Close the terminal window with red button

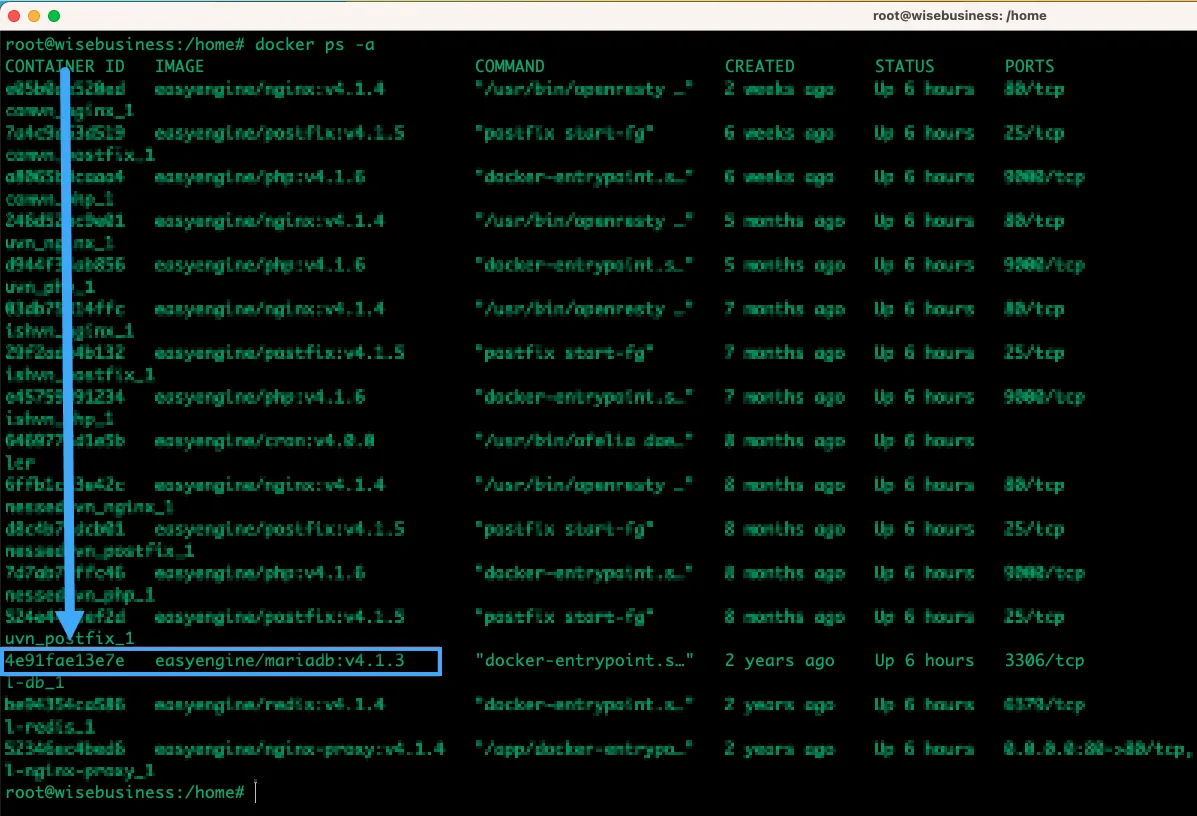(14, 15)
